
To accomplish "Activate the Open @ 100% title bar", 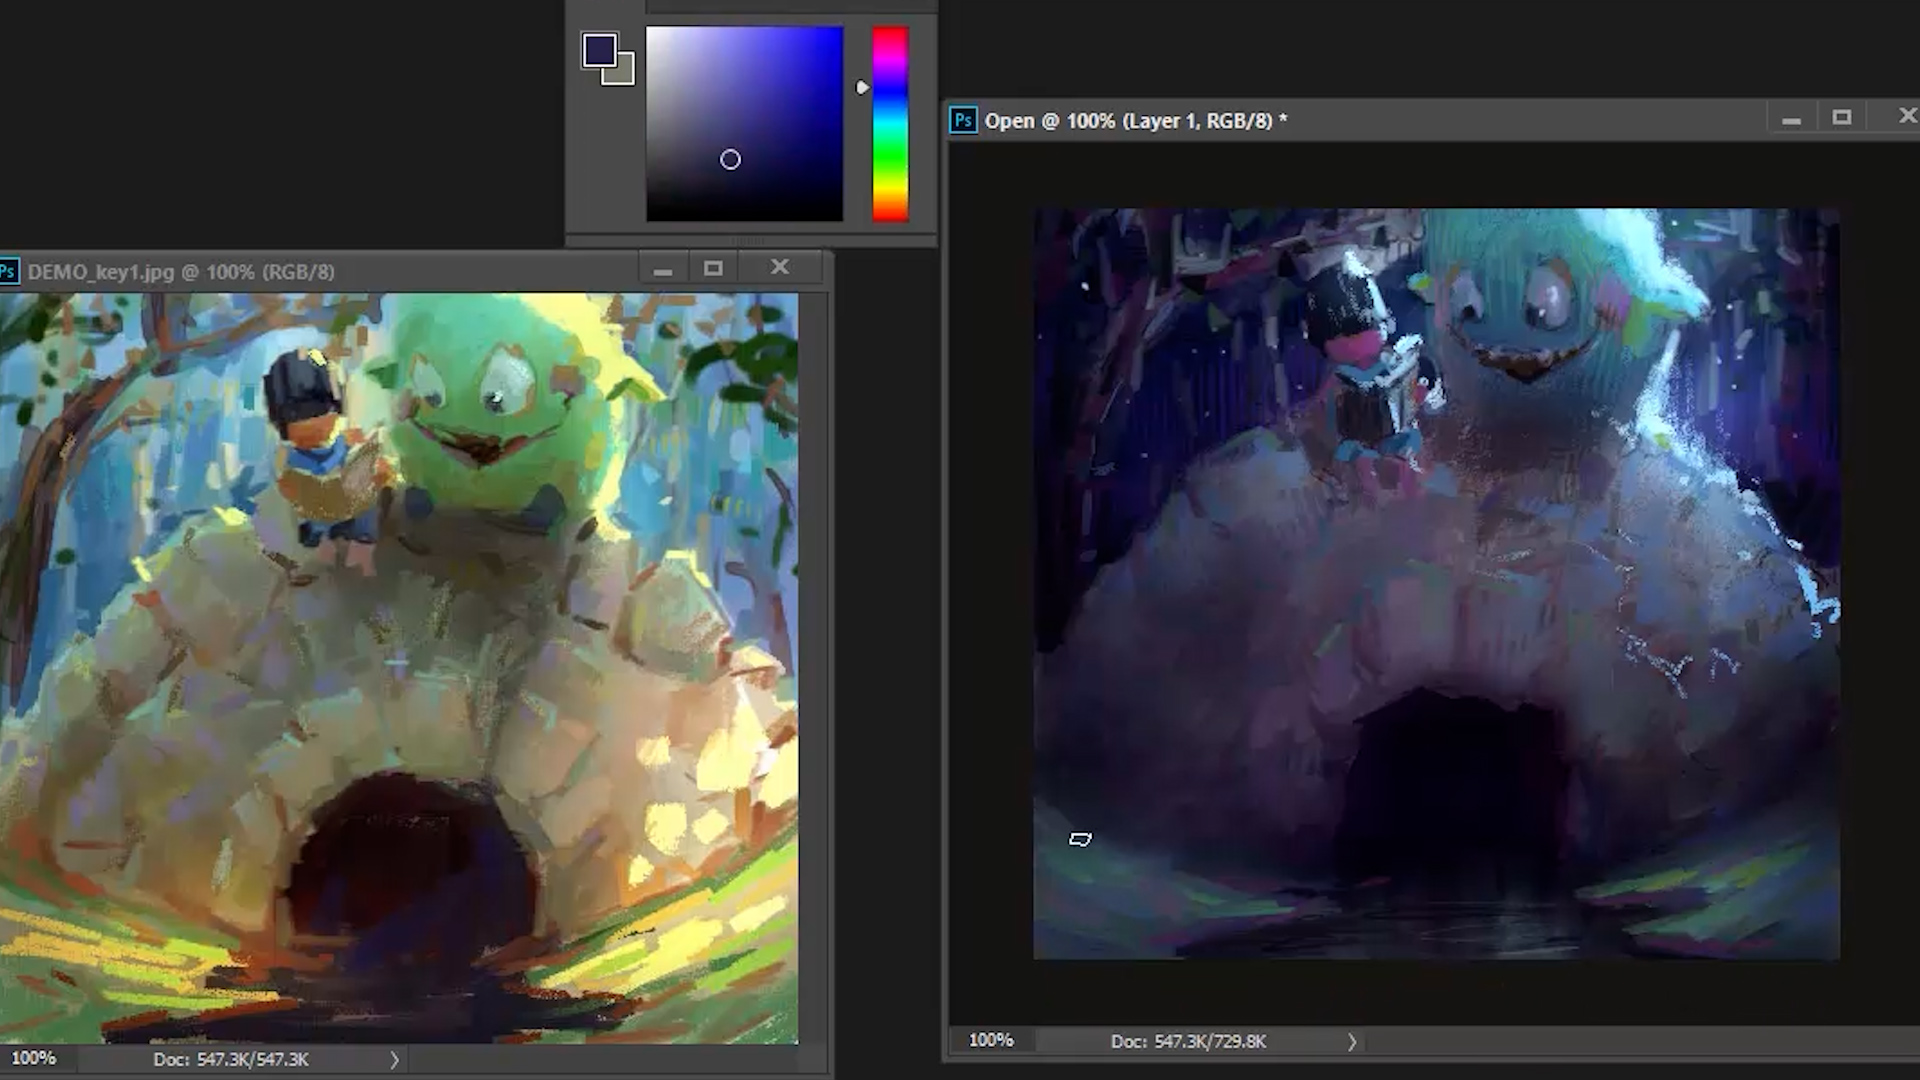I will 1500,121.
